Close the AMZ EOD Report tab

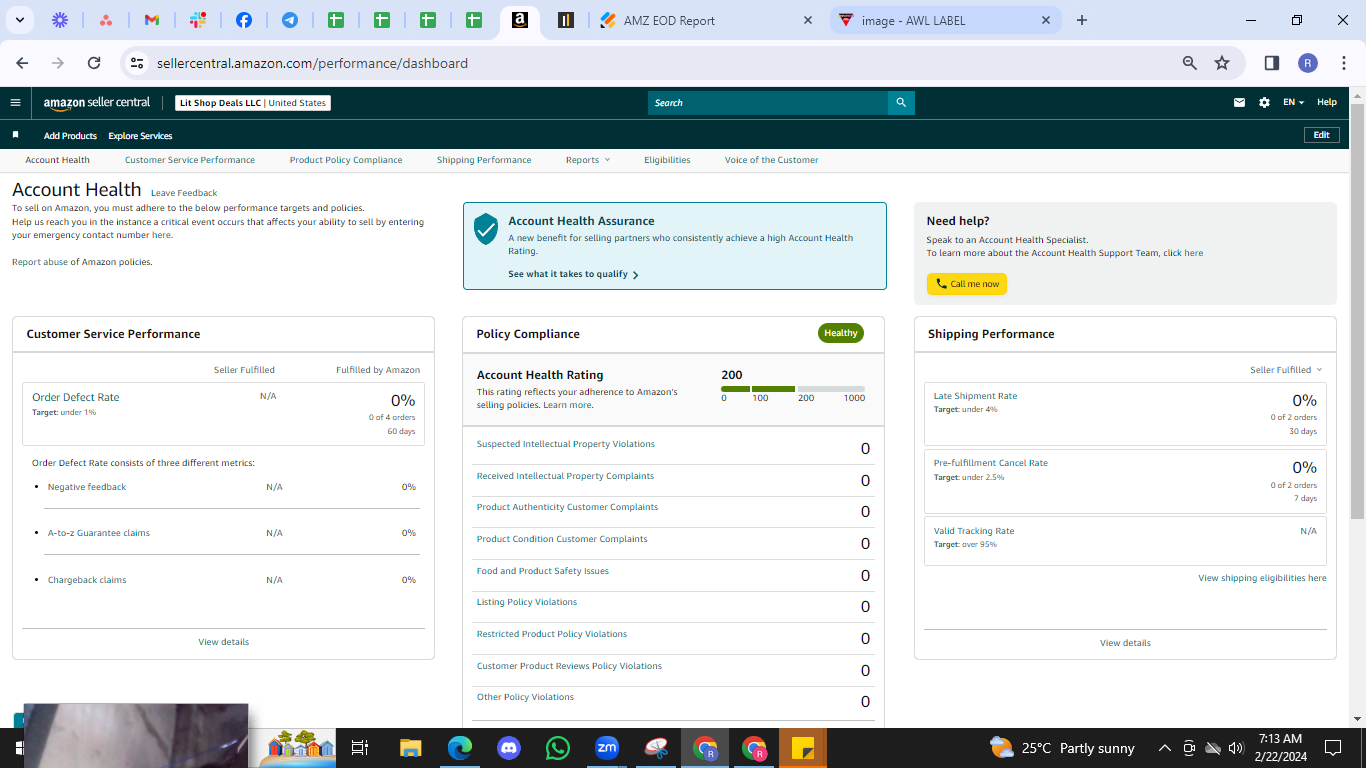tap(808, 20)
